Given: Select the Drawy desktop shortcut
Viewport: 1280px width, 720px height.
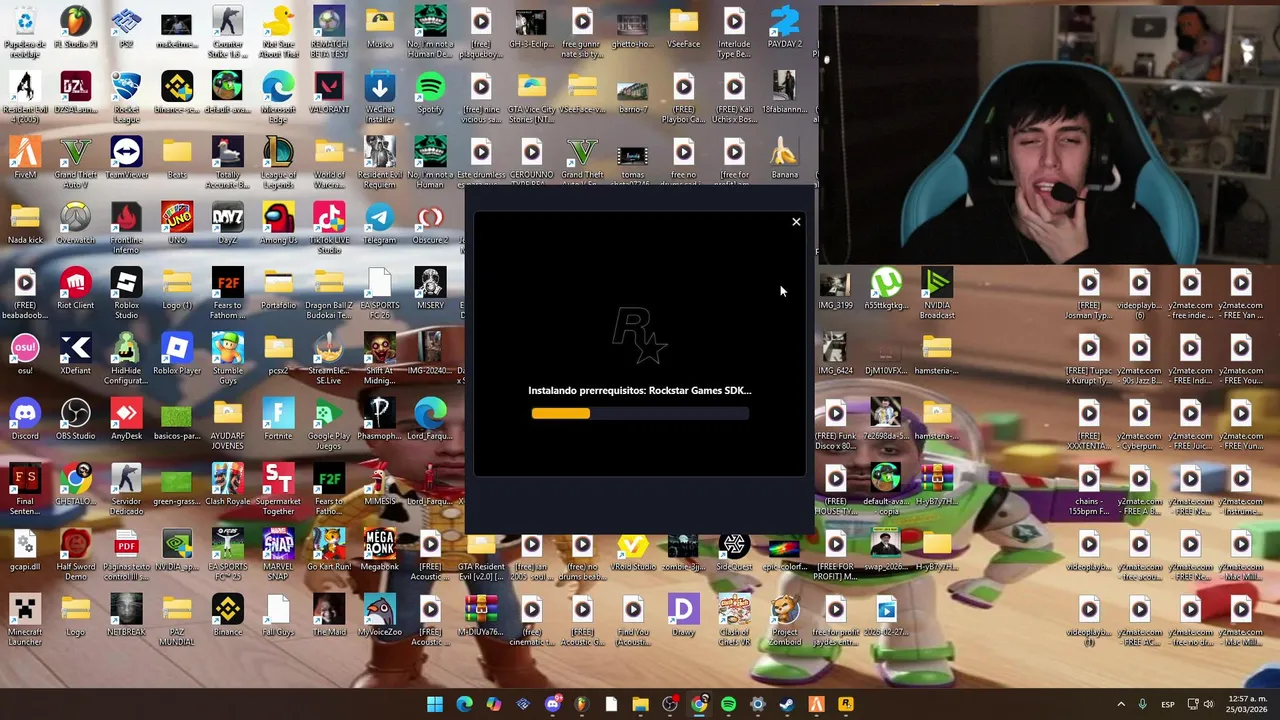Looking at the screenshot, I should pyautogui.click(x=683, y=615).
